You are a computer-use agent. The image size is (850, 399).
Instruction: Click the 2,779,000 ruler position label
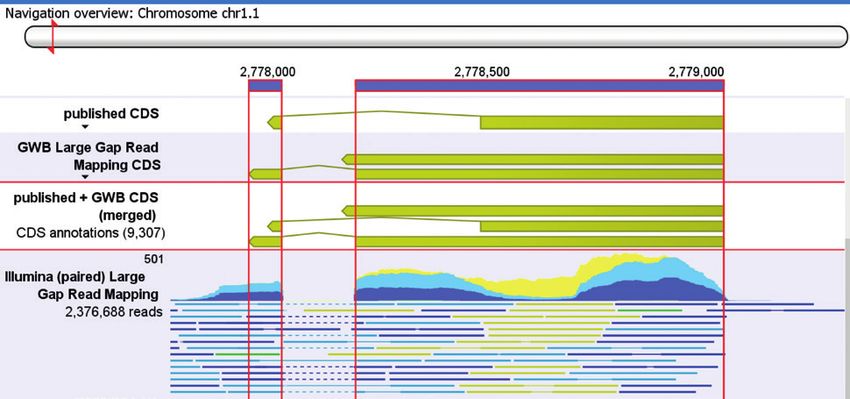(x=696, y=72)
